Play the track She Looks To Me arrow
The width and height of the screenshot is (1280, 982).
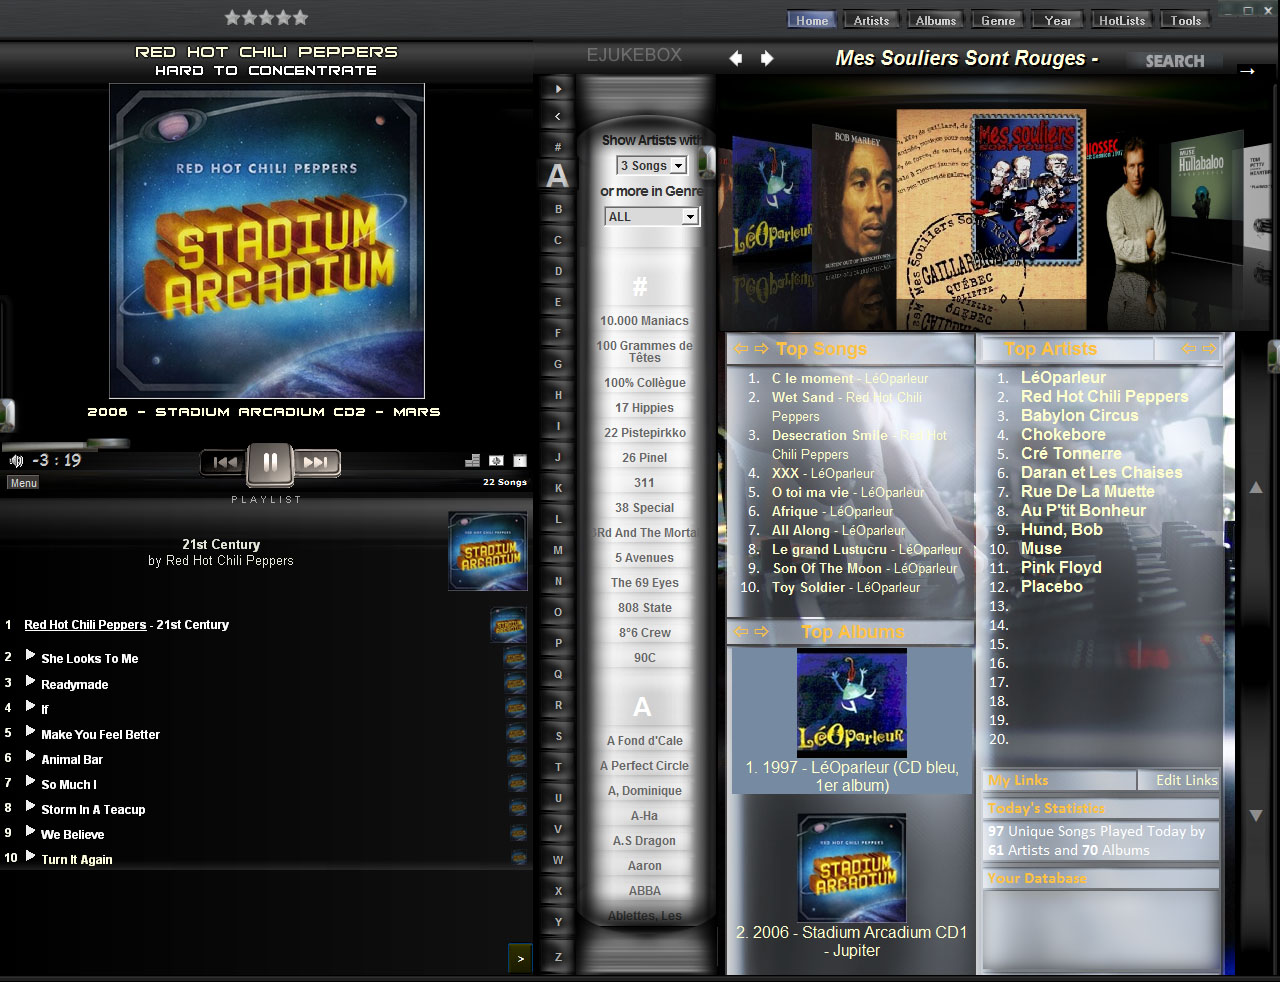pyautogui.click(x=30, y=656)
